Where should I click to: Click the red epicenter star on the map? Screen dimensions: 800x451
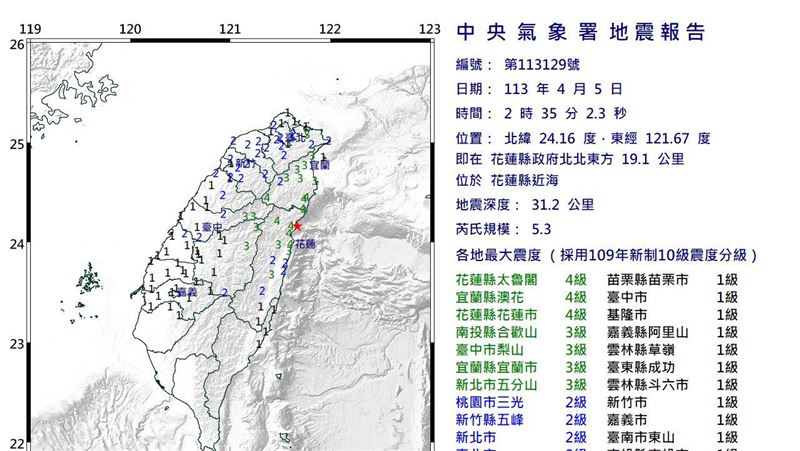pyautogui.click(x=297, y=226)
